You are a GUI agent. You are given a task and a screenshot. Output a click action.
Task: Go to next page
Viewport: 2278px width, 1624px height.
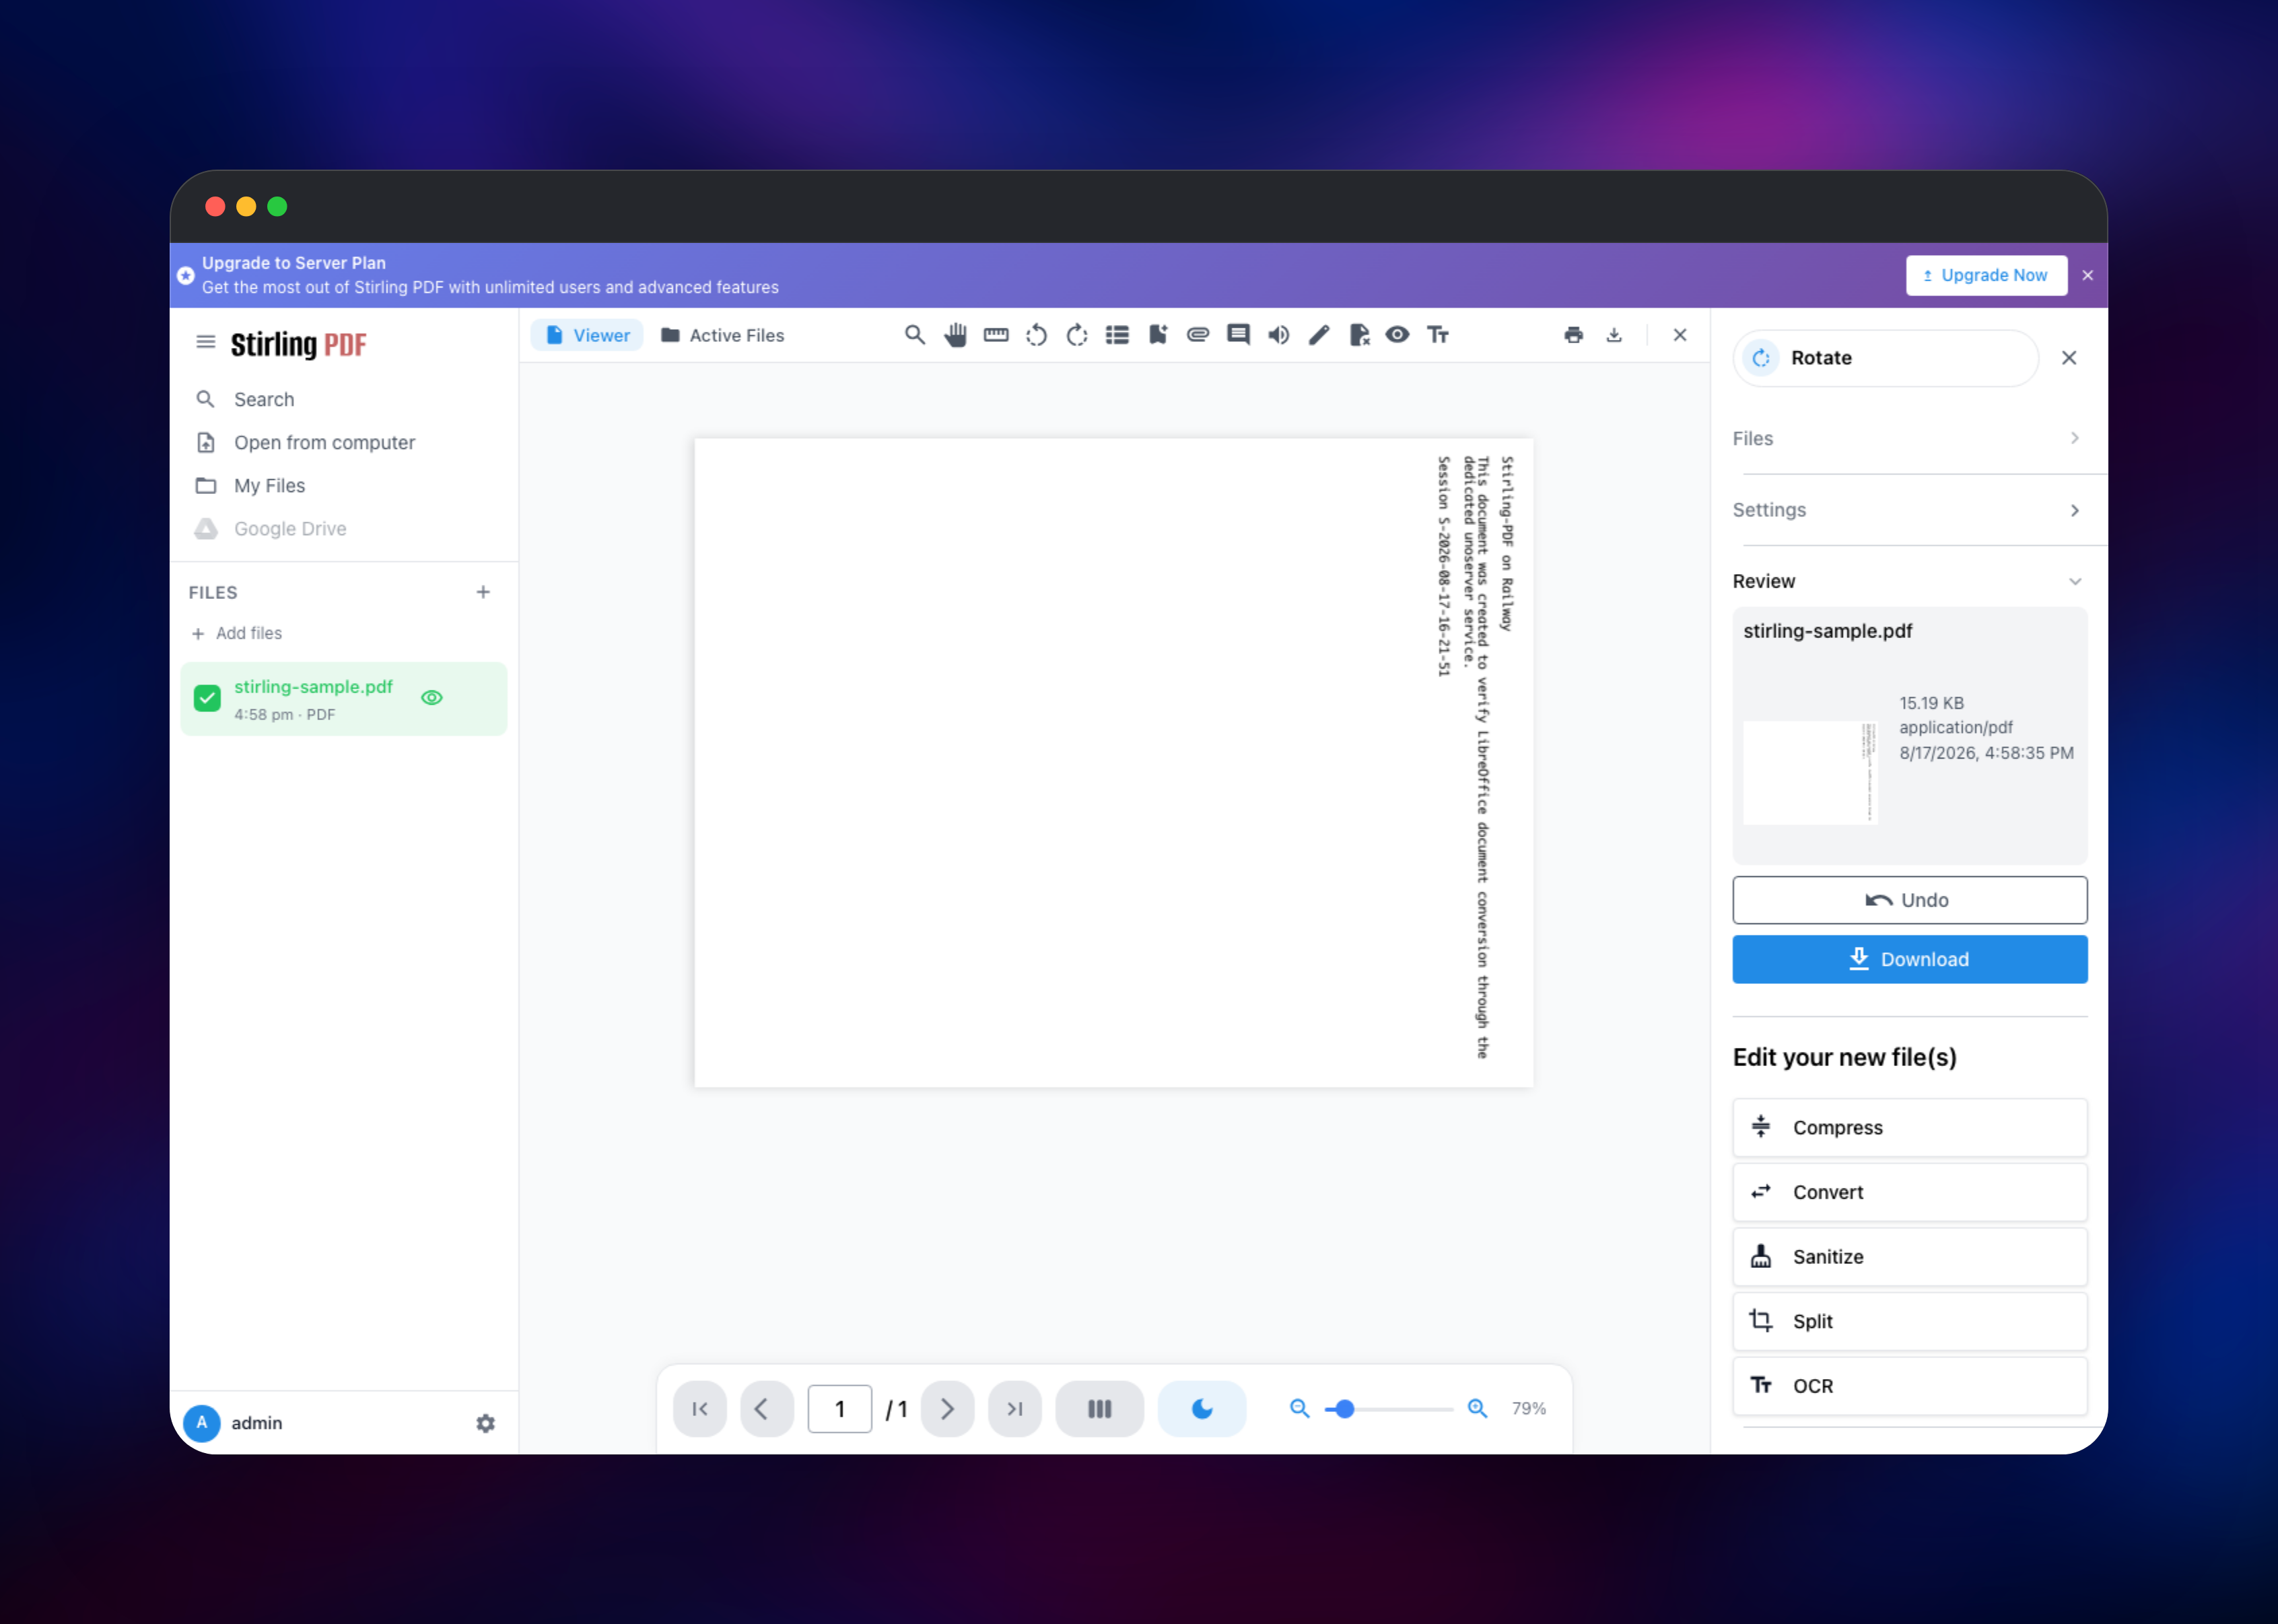(x=948, y=1409)
